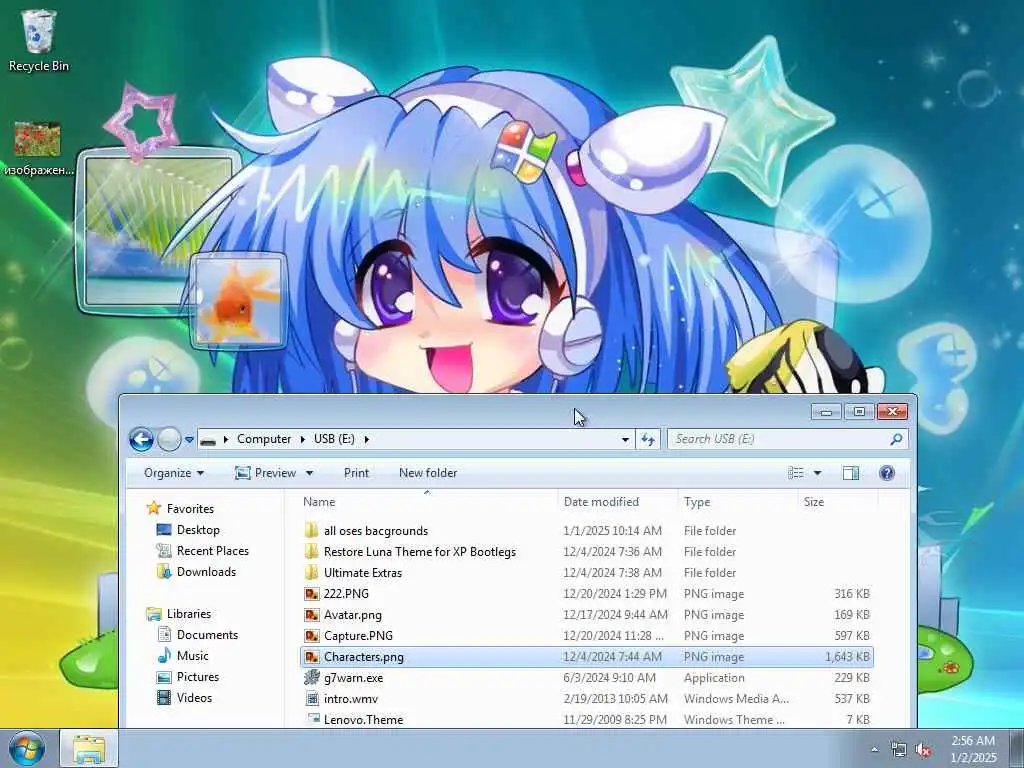Viewport: 1024px width, 768px height.
Task: Select the g7warn.exe application
Action: pos(586,678)
